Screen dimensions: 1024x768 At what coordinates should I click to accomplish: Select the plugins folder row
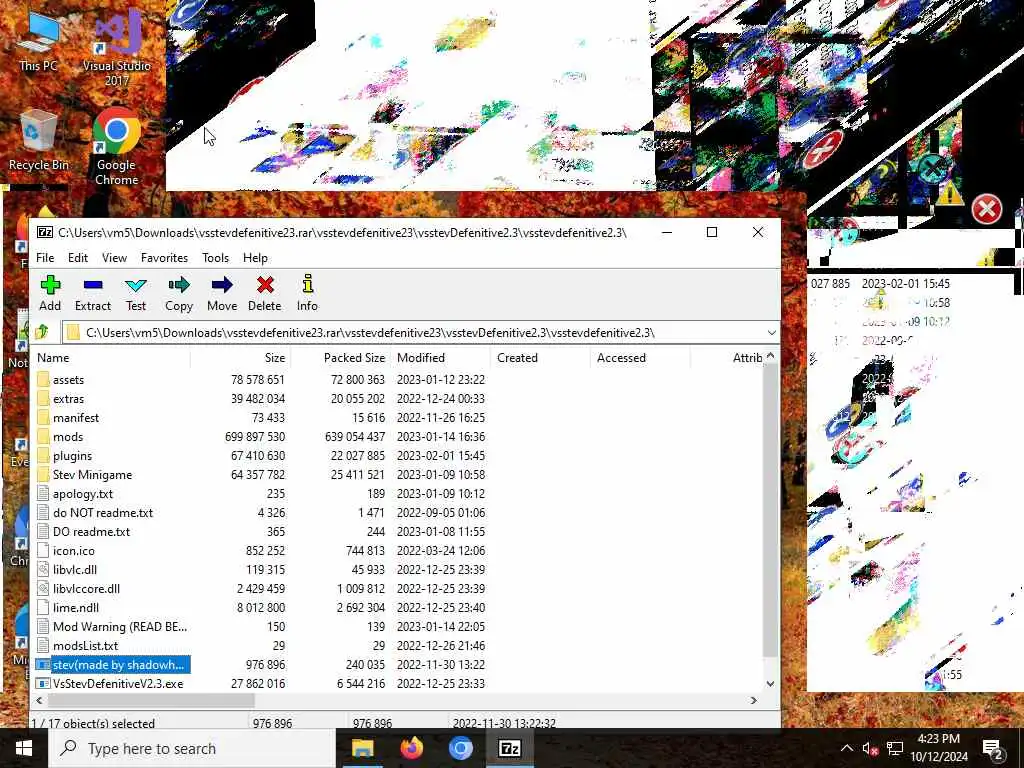(x=398, y=455)
